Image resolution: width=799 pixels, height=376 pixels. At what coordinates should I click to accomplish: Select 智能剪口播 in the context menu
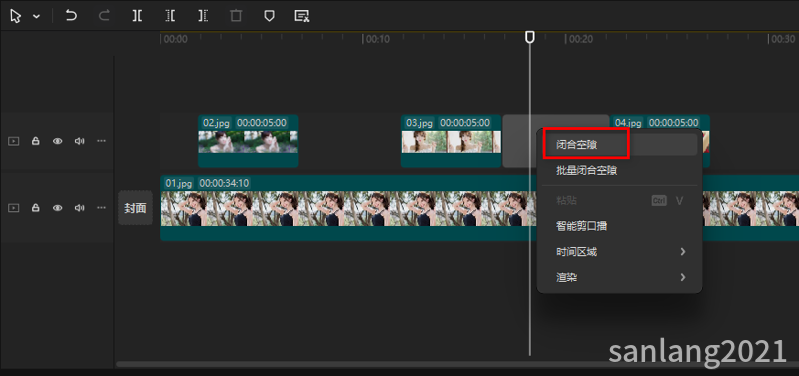click(x=620, y=226)
